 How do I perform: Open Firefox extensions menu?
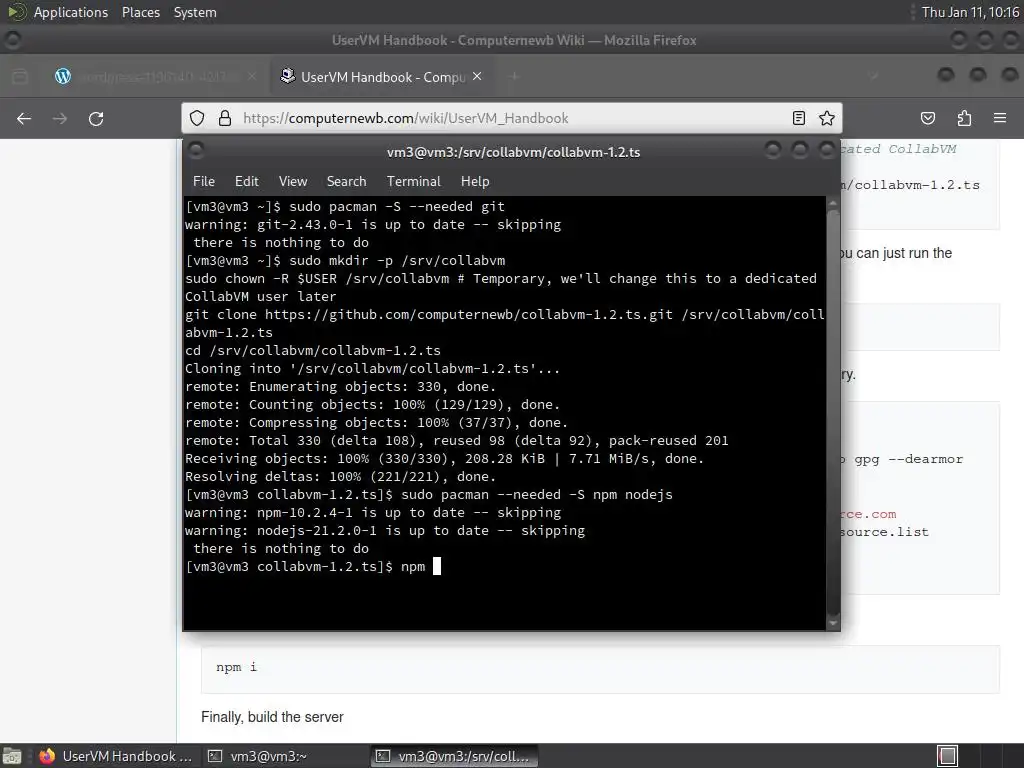coord(964,118)
